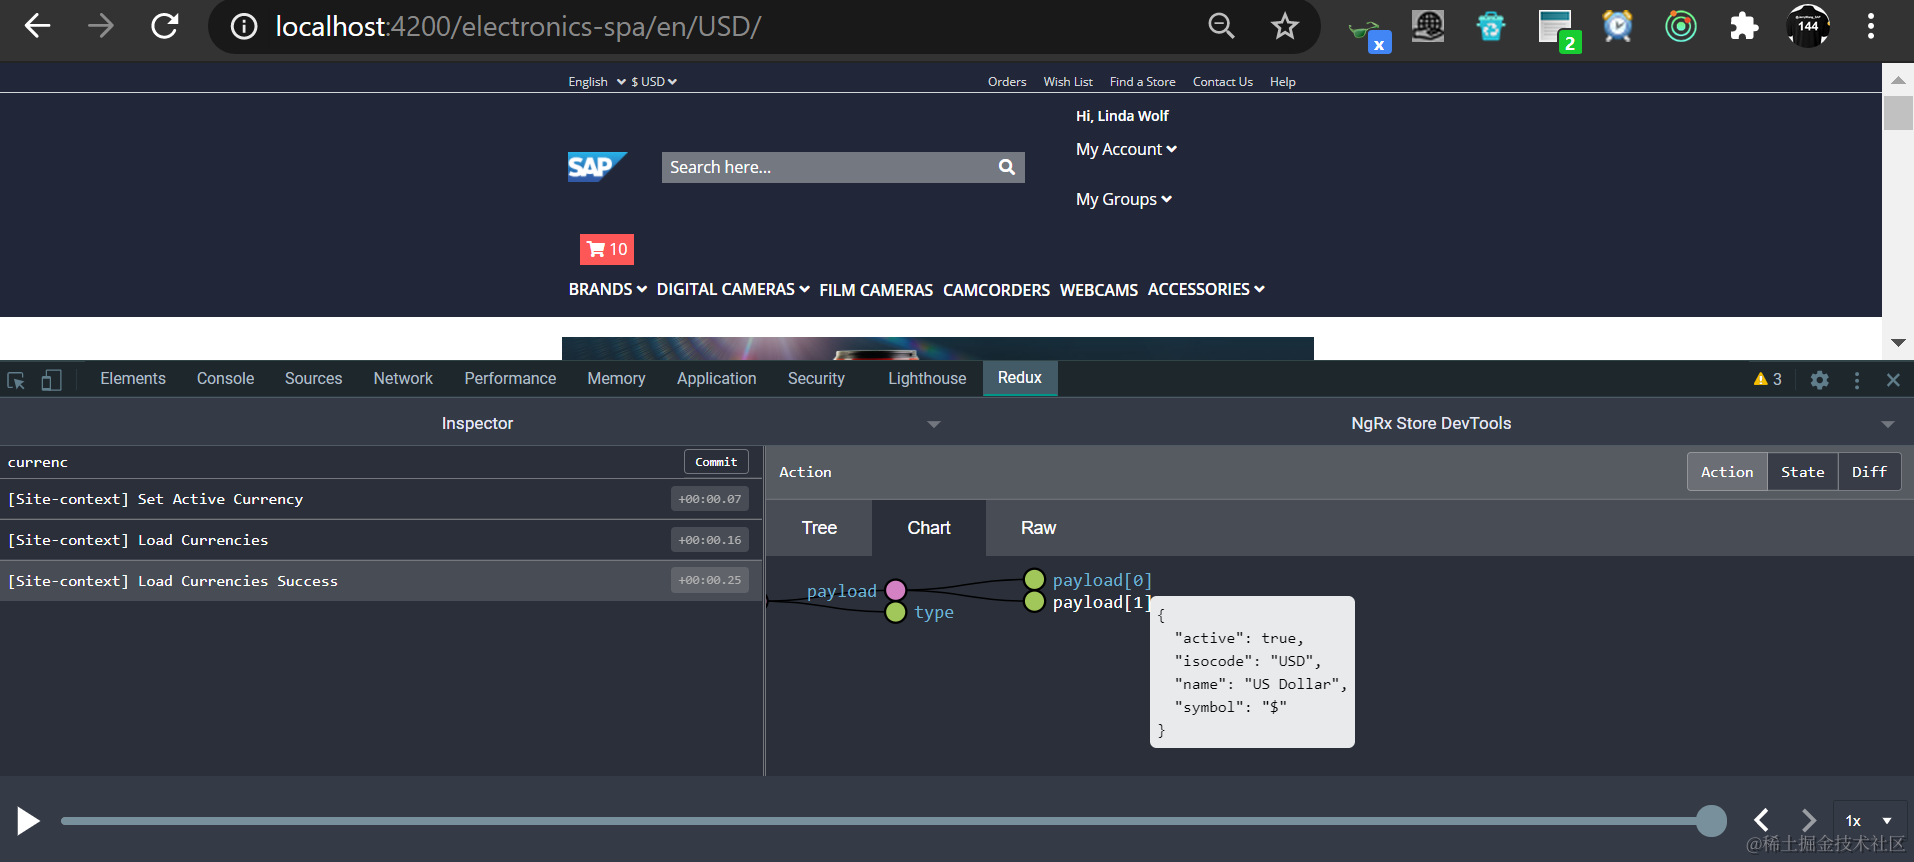Open the Network DevTools tab
The width and height of the screenshot is (1914, 862).
(403, 379)
